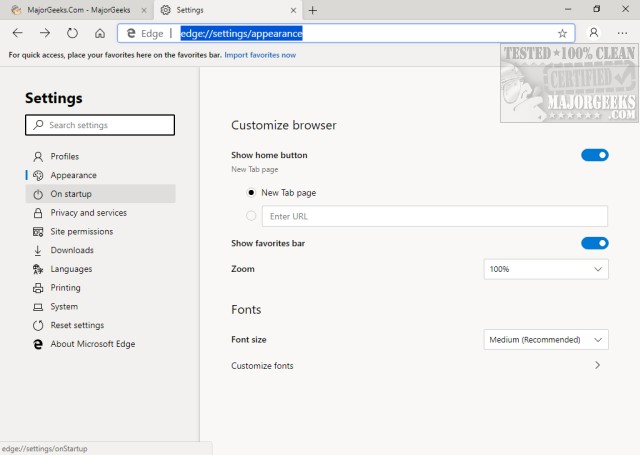The width and height of the screenshot is (640, 455).
Task: Click the Site permissions icon
Action: [38, 232]
